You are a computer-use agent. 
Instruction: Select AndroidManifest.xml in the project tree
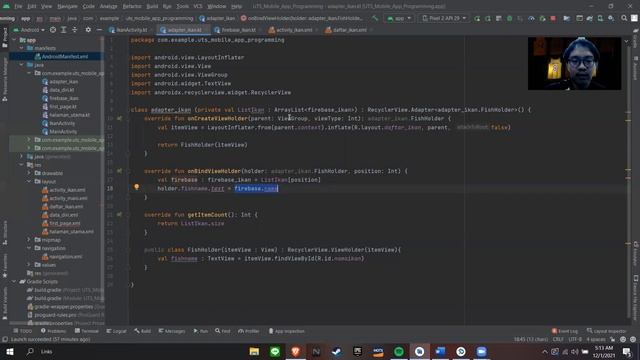point(65,56)
